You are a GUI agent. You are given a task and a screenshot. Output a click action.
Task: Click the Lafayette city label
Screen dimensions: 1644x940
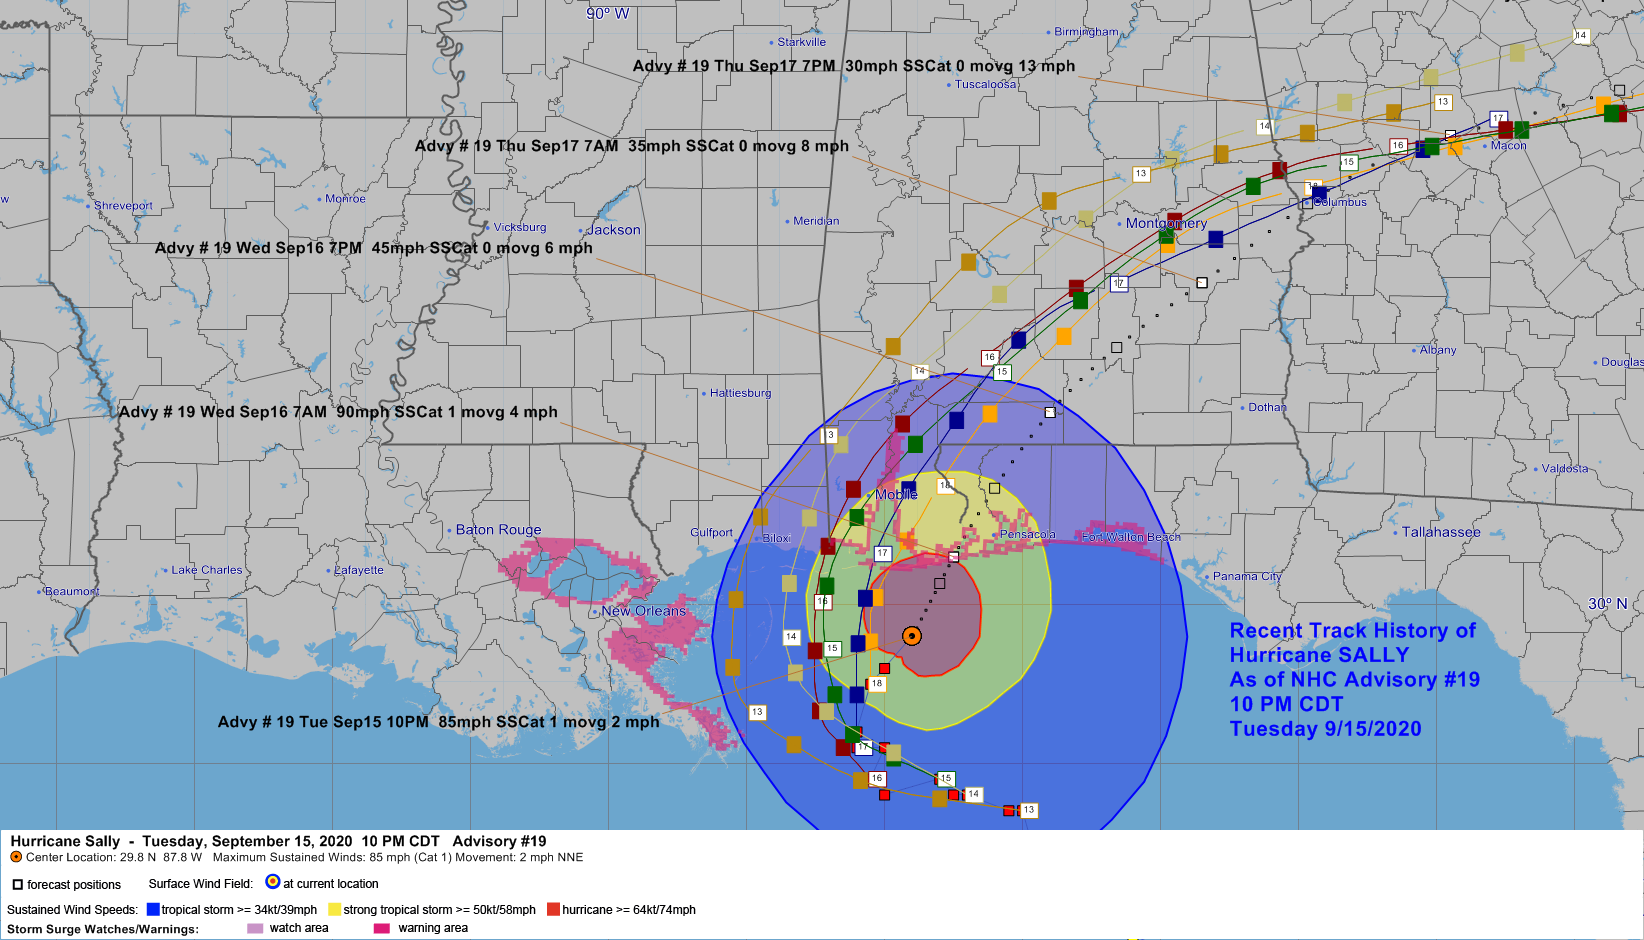tap(359, 570)
